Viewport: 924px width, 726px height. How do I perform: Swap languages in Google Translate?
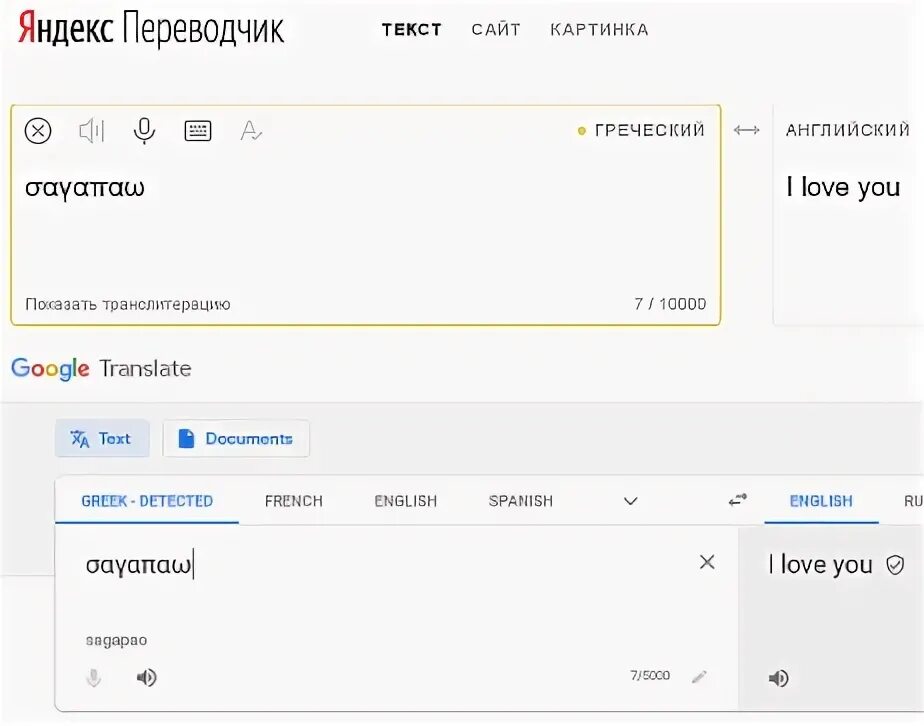pos(737,500)
